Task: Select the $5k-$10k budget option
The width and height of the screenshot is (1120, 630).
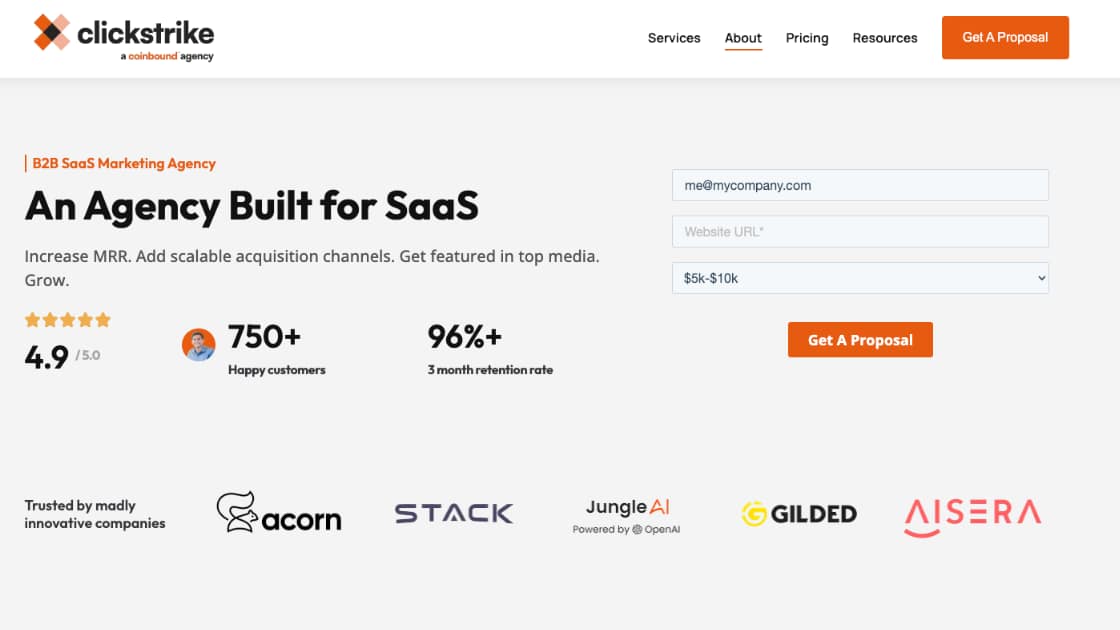Action: (860, 278)
